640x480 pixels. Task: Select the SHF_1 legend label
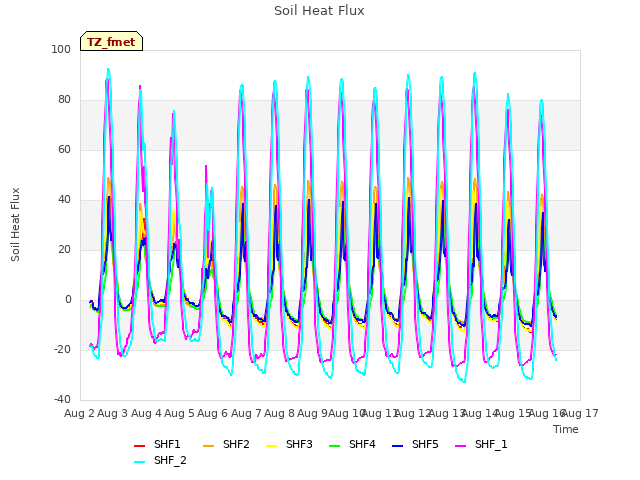point(491,444)
